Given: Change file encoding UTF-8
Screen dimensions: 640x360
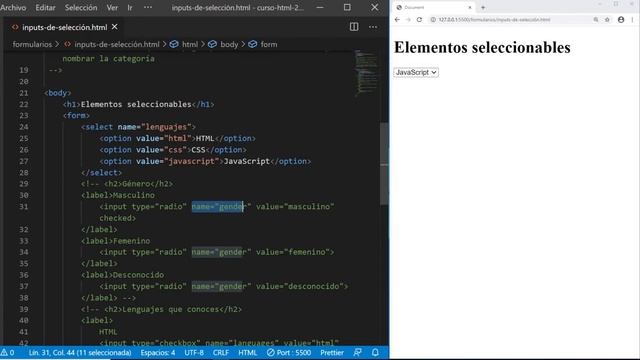Looking at the screenshot, I should pyautogui.click(x=194, y=353).
